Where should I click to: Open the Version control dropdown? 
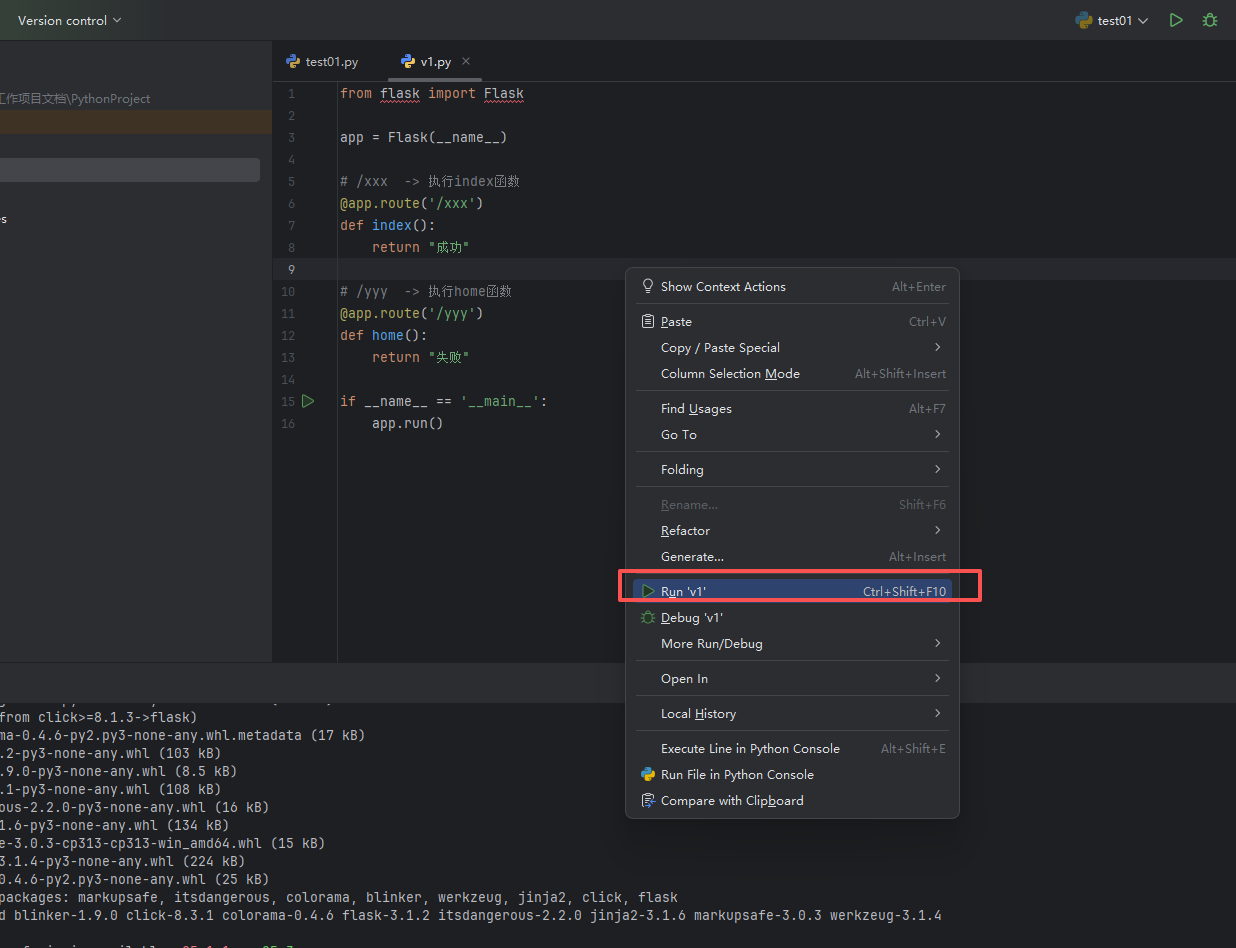click(69, 20)
